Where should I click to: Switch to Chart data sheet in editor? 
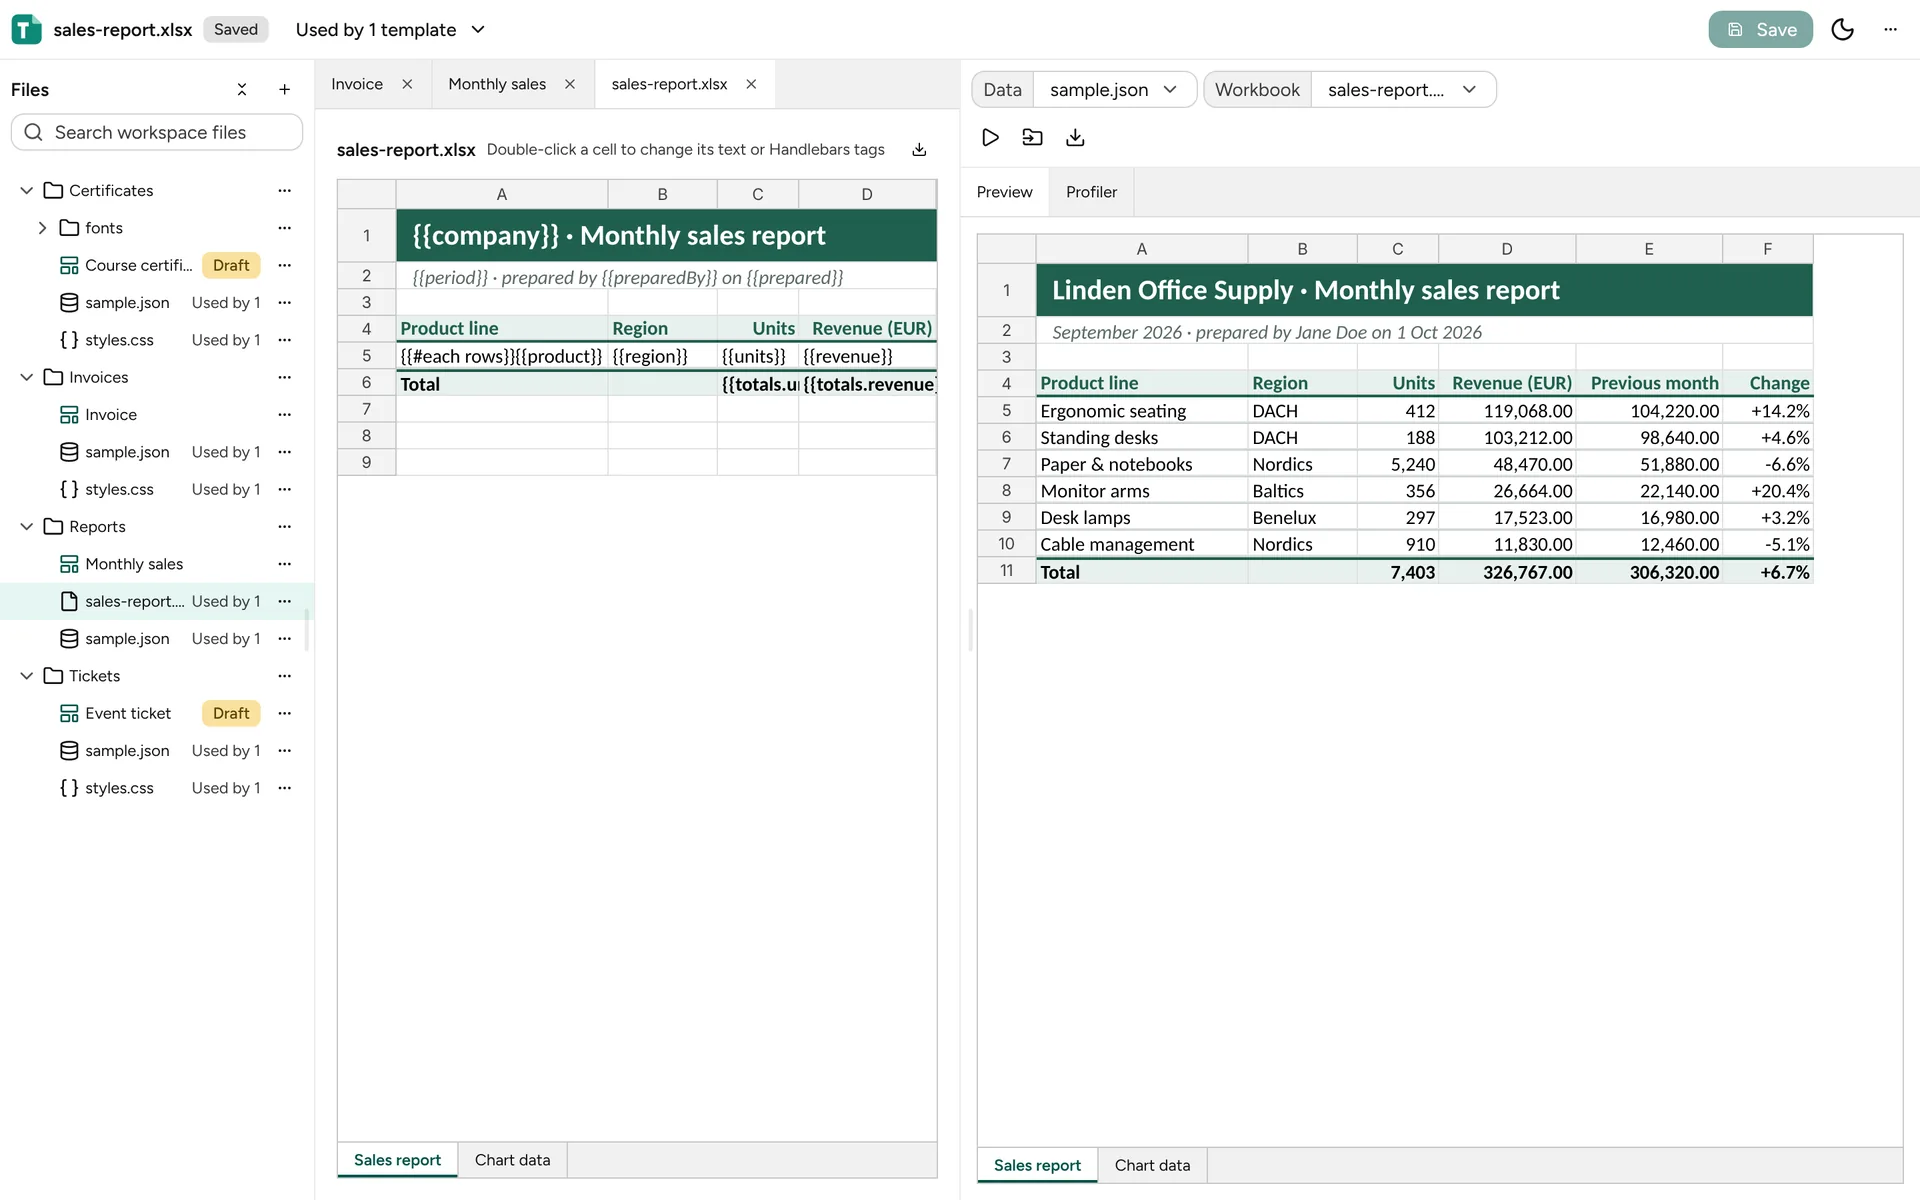[x=512, y=1160]
